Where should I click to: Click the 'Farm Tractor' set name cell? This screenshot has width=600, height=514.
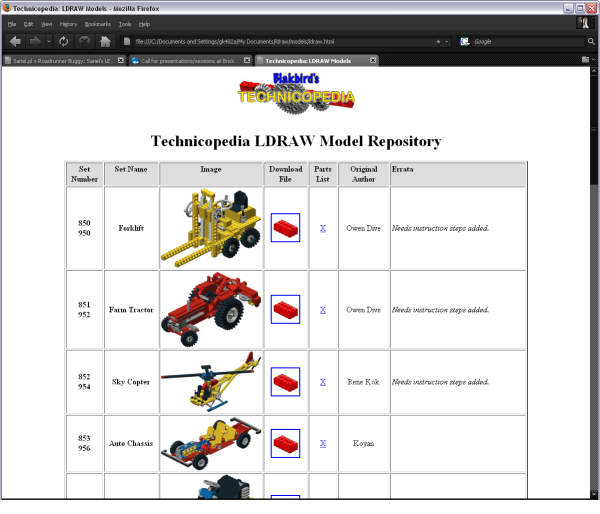(131, 310)
